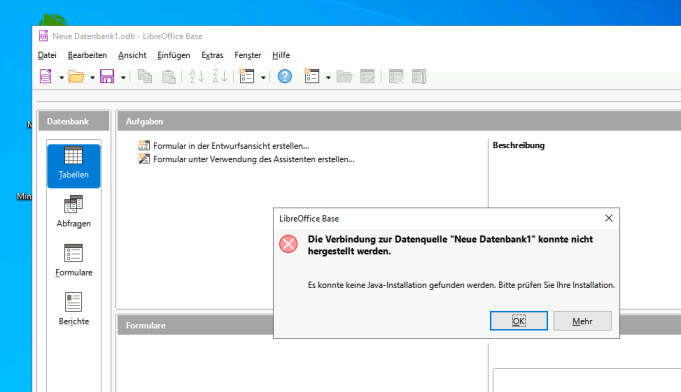Viewport: 681px width, 392px height.
Task: Open the Ansicht menu
Action: pos(132,55)
